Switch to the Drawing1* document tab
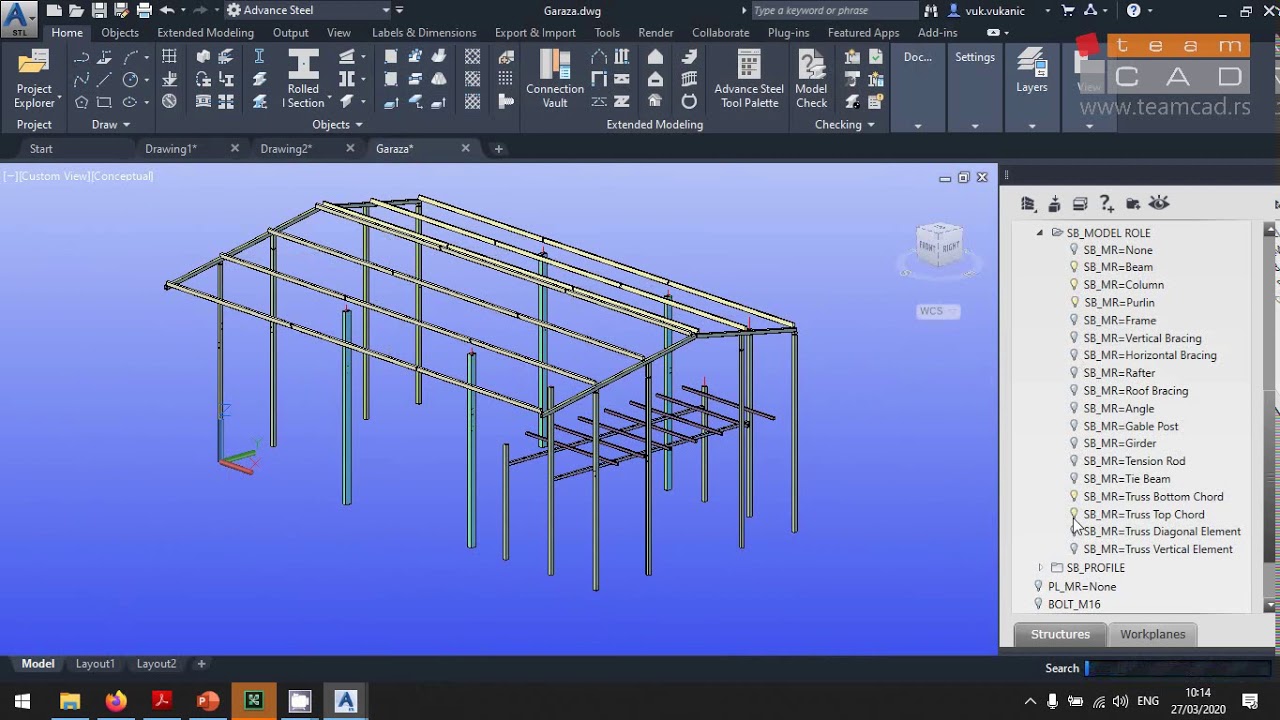Viewport: 1280px width, 720px height. (171, 149)
